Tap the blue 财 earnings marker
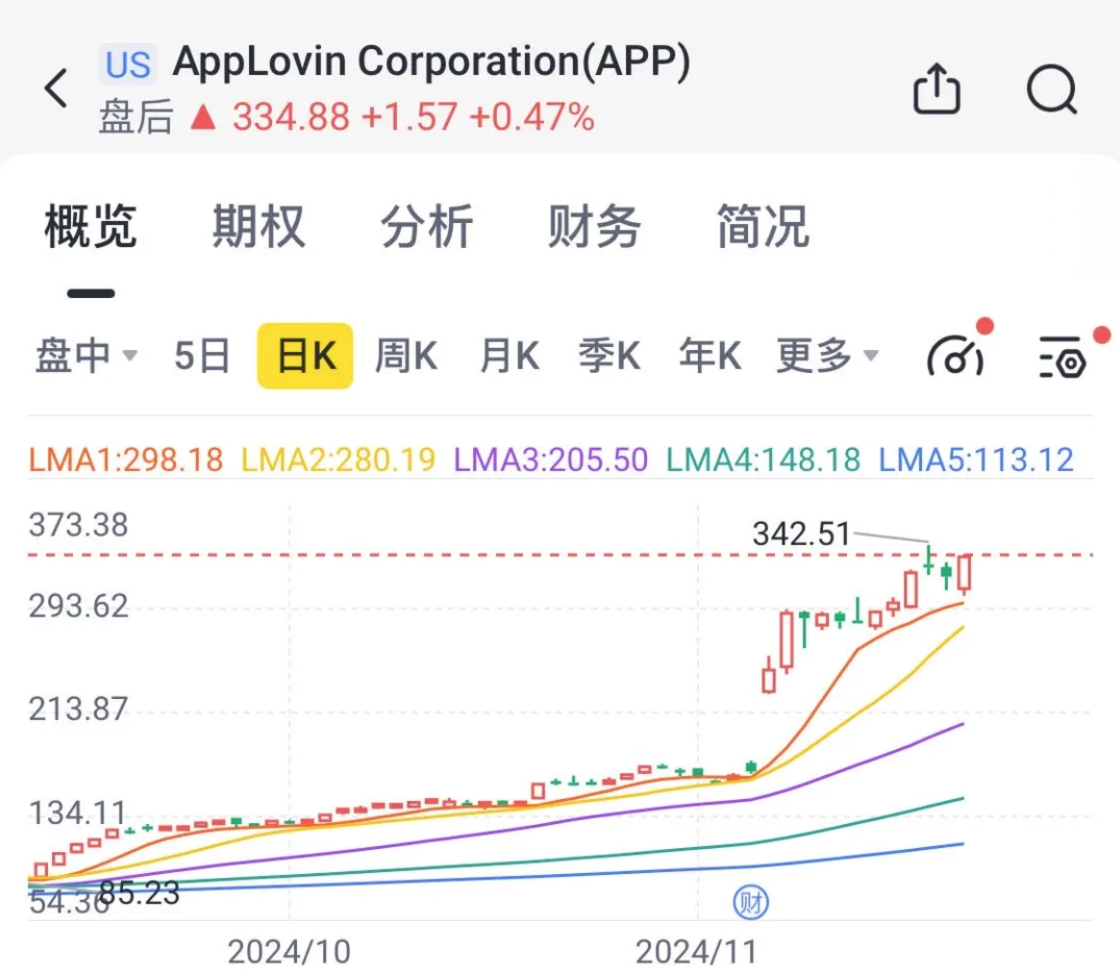 [751, 903]
